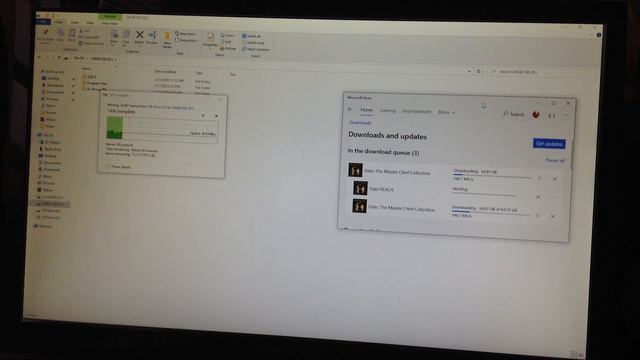
Task: Click Invert selection in the ribbon
Action: 255,49
